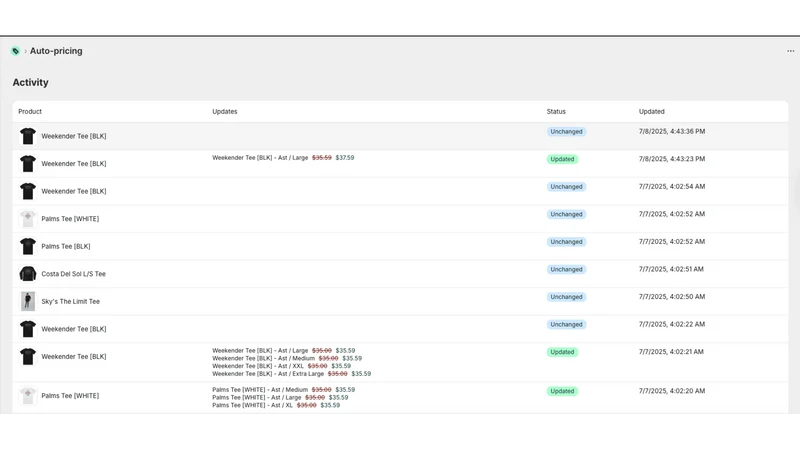
Task: Click Updated badge in 4:02:21 AM row
Action: pyautogui.click(x=562, y=352)
